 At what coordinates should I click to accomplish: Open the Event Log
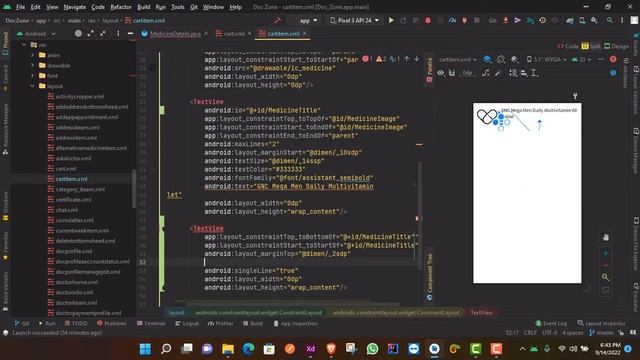tap(551, 323)
